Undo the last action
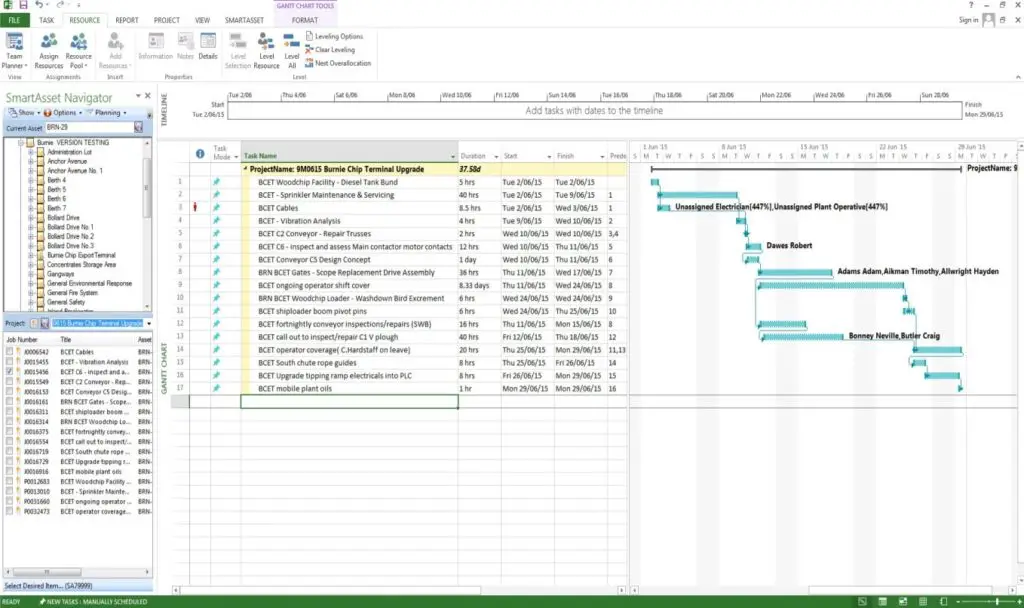Image resolution: width=1024 pixels, height=608 pixels. pyautogui.click(x=39, y=5)
